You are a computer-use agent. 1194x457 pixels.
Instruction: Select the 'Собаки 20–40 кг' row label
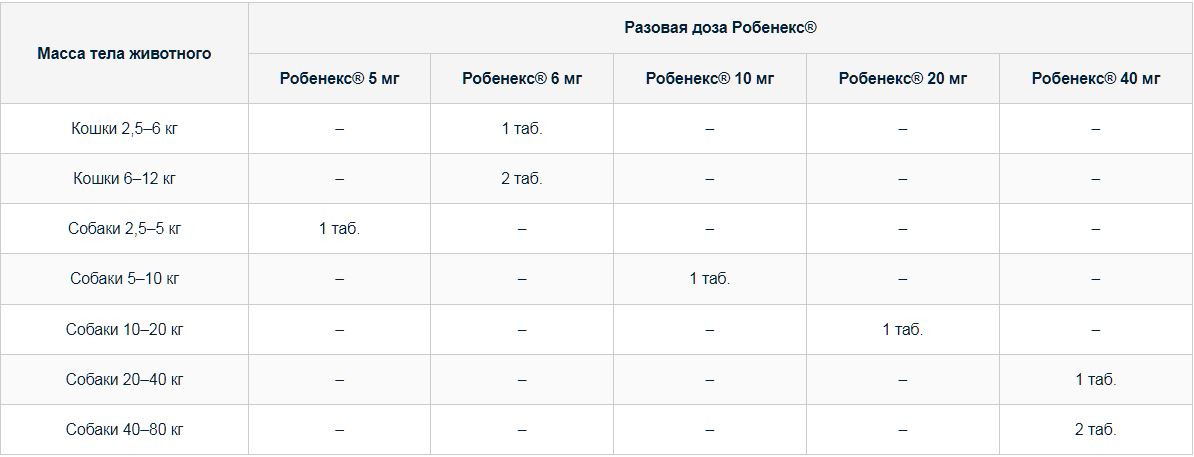pyautogui.click(x=124, y=379)
